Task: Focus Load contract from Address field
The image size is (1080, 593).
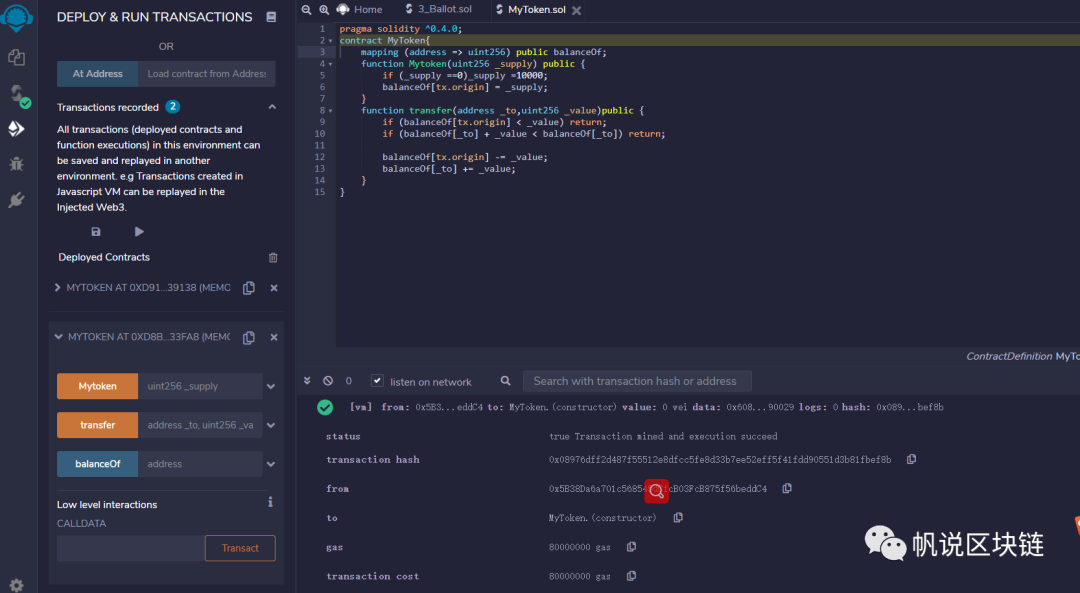Action: (x=207, y=74)
